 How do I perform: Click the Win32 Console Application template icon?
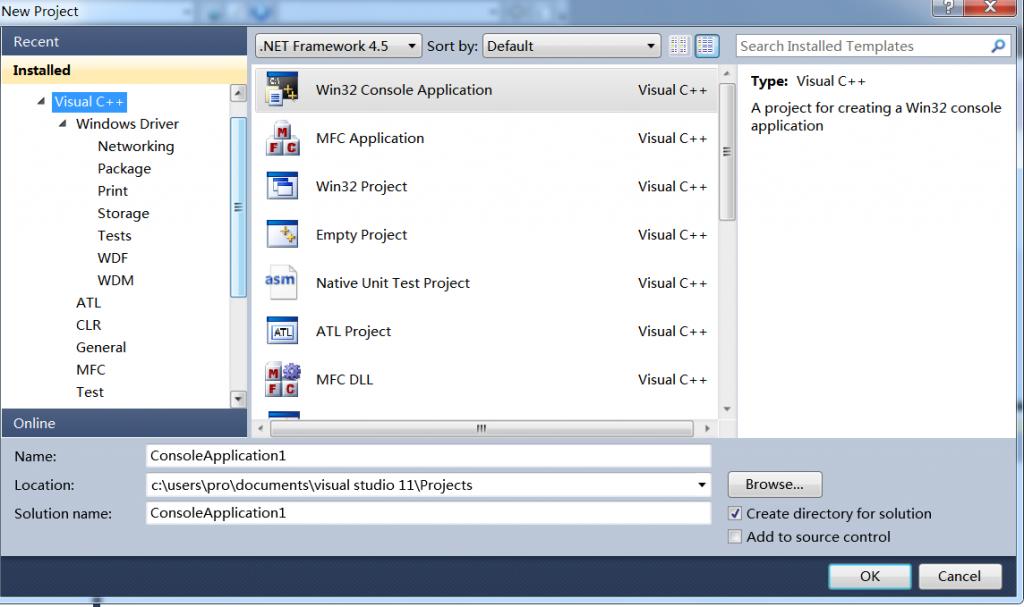pos(282,90)
